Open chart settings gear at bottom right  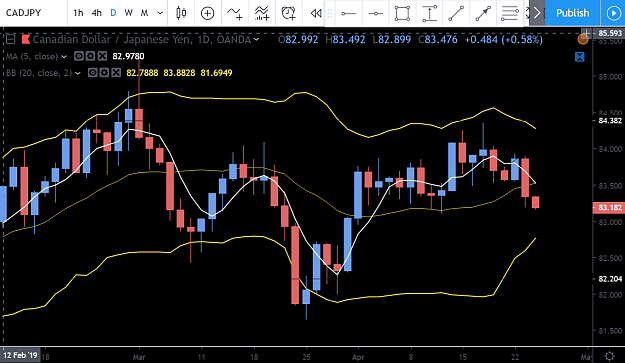point(609,356)
